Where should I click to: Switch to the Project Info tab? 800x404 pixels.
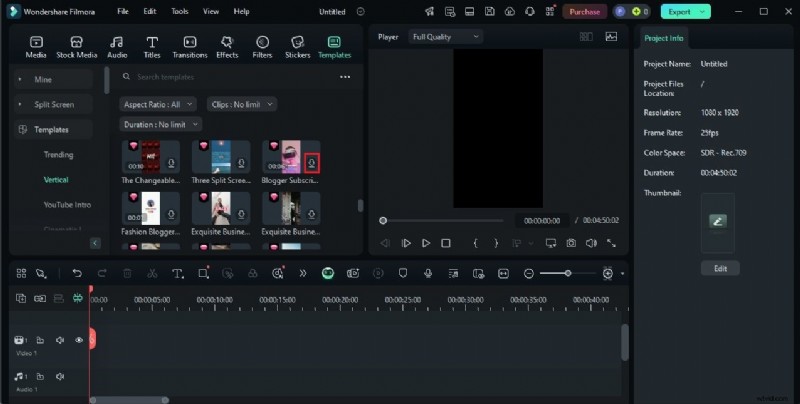click(664, 38)
